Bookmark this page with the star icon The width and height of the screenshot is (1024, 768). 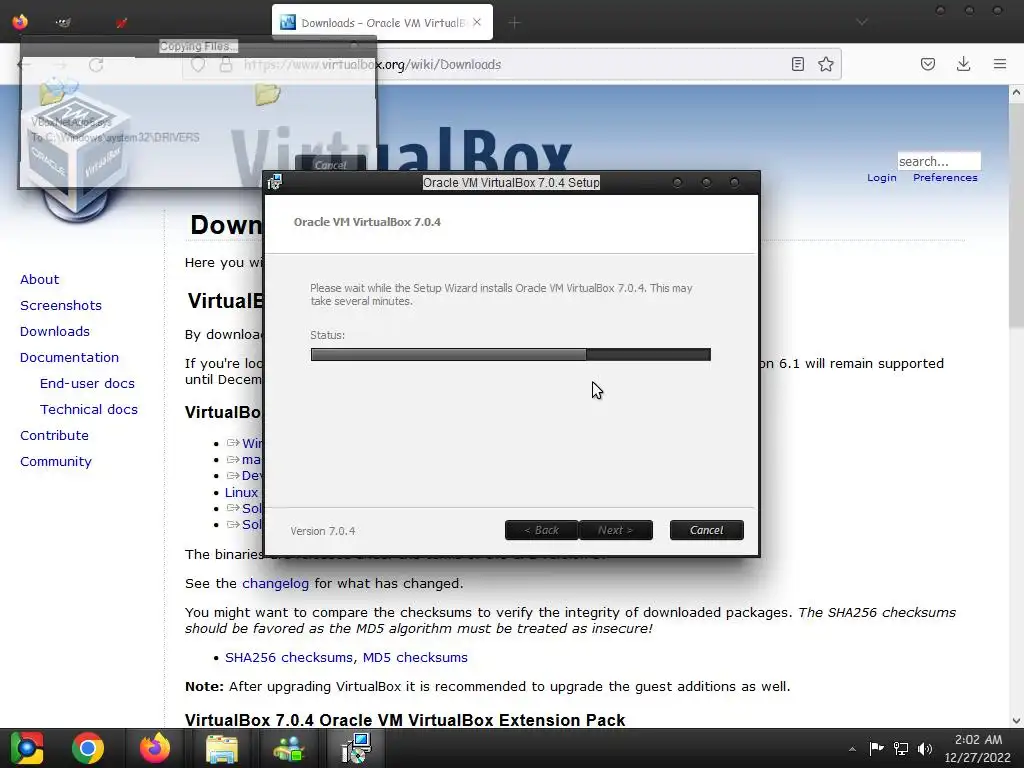pyautogui.click(x=825, y=64)
